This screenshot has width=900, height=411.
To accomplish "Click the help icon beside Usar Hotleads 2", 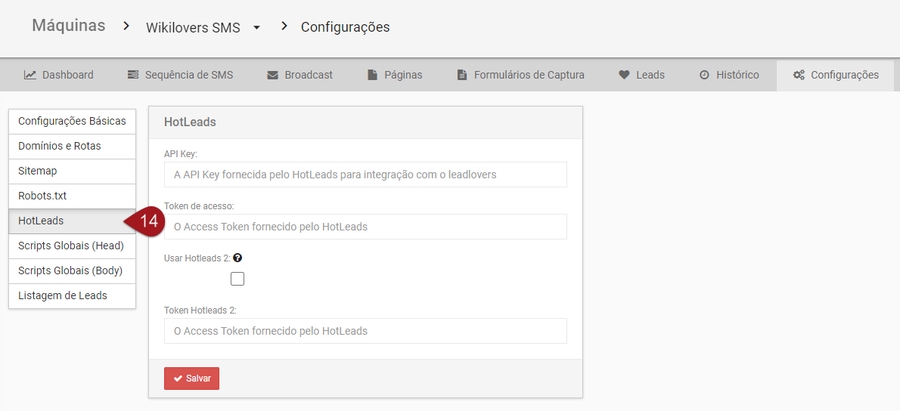I will pos(237,258).
